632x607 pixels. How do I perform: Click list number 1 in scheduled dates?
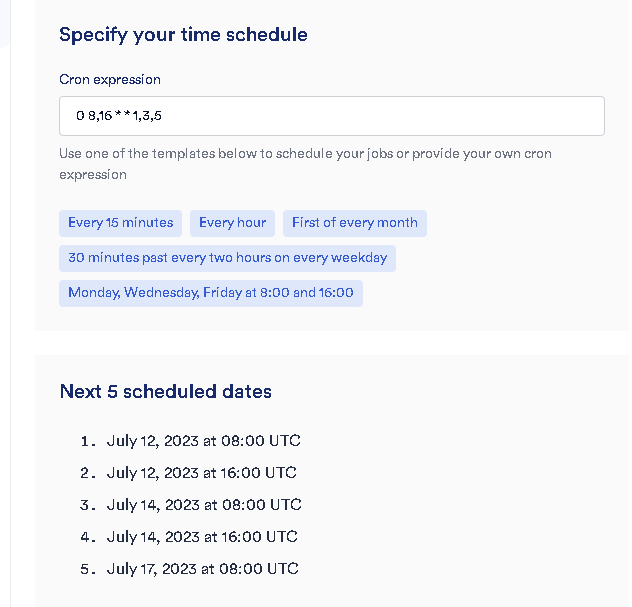click(x=88, y=441)
